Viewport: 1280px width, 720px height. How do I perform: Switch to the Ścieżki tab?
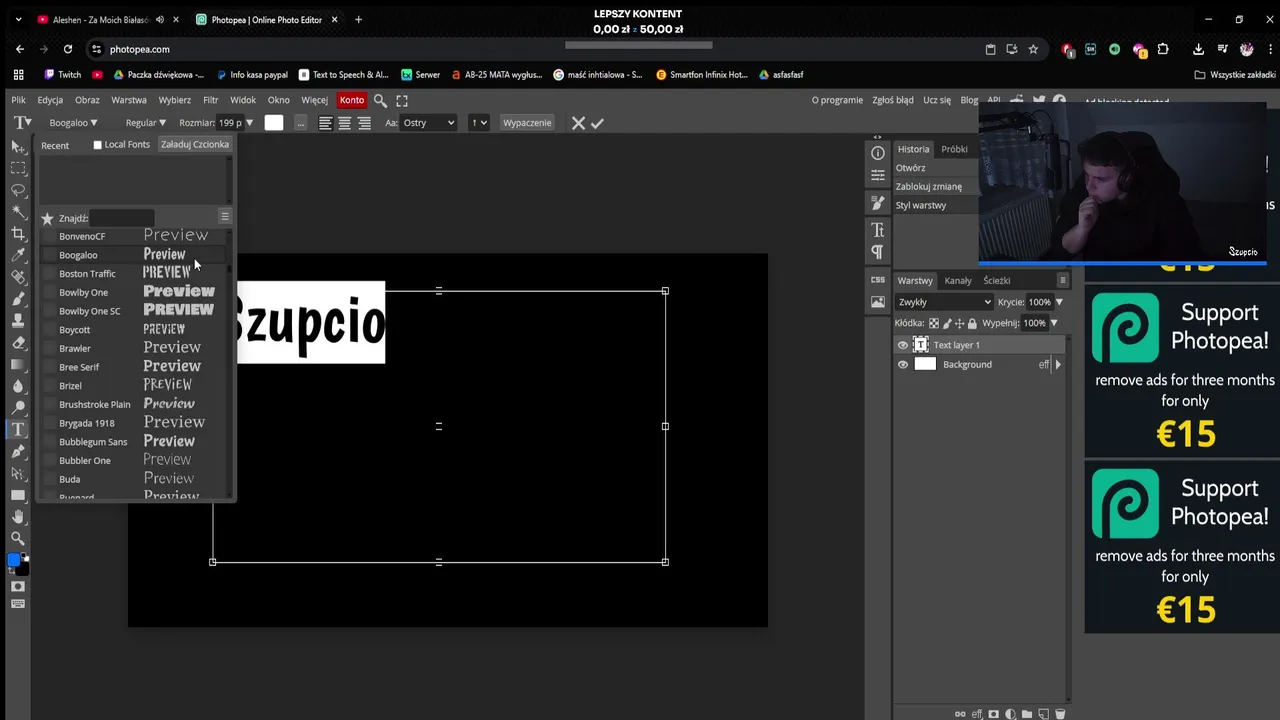point(996,281)
